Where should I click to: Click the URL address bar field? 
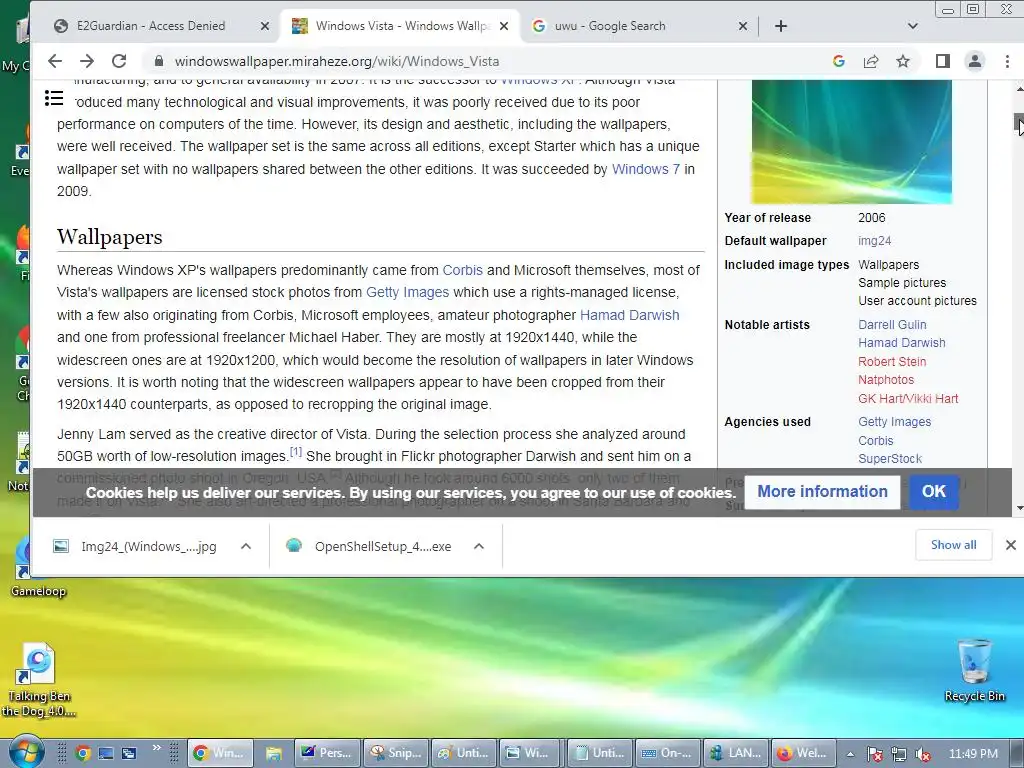(x=483, y=61)
